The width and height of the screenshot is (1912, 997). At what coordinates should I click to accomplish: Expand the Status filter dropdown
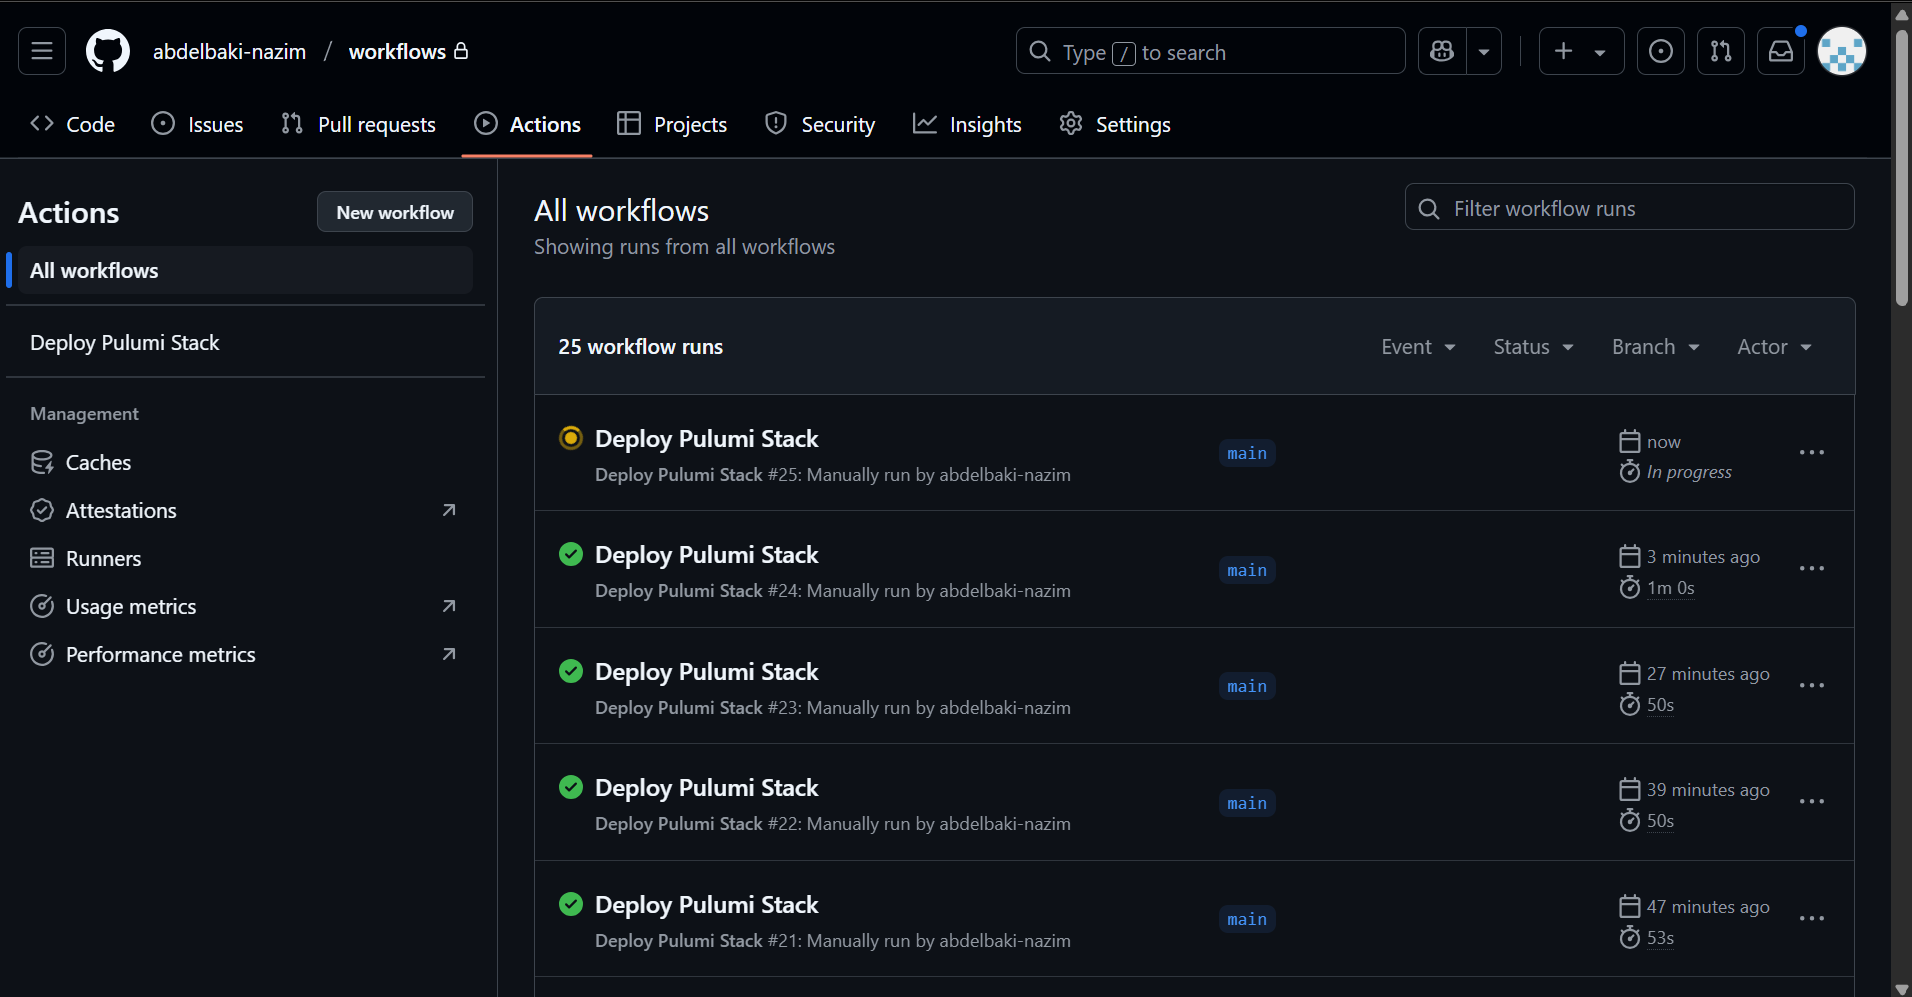point(1533,346)
